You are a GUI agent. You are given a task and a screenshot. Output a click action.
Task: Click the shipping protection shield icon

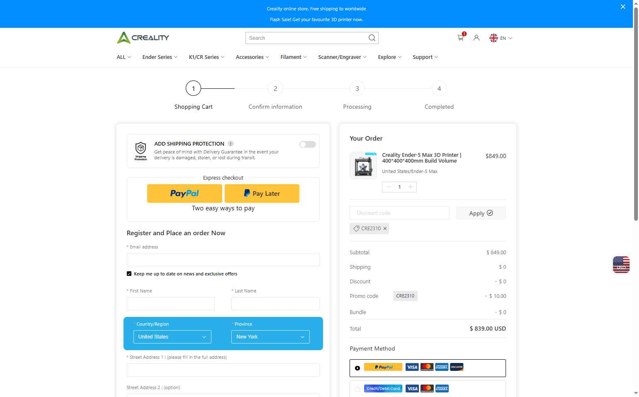coord(141,151)
